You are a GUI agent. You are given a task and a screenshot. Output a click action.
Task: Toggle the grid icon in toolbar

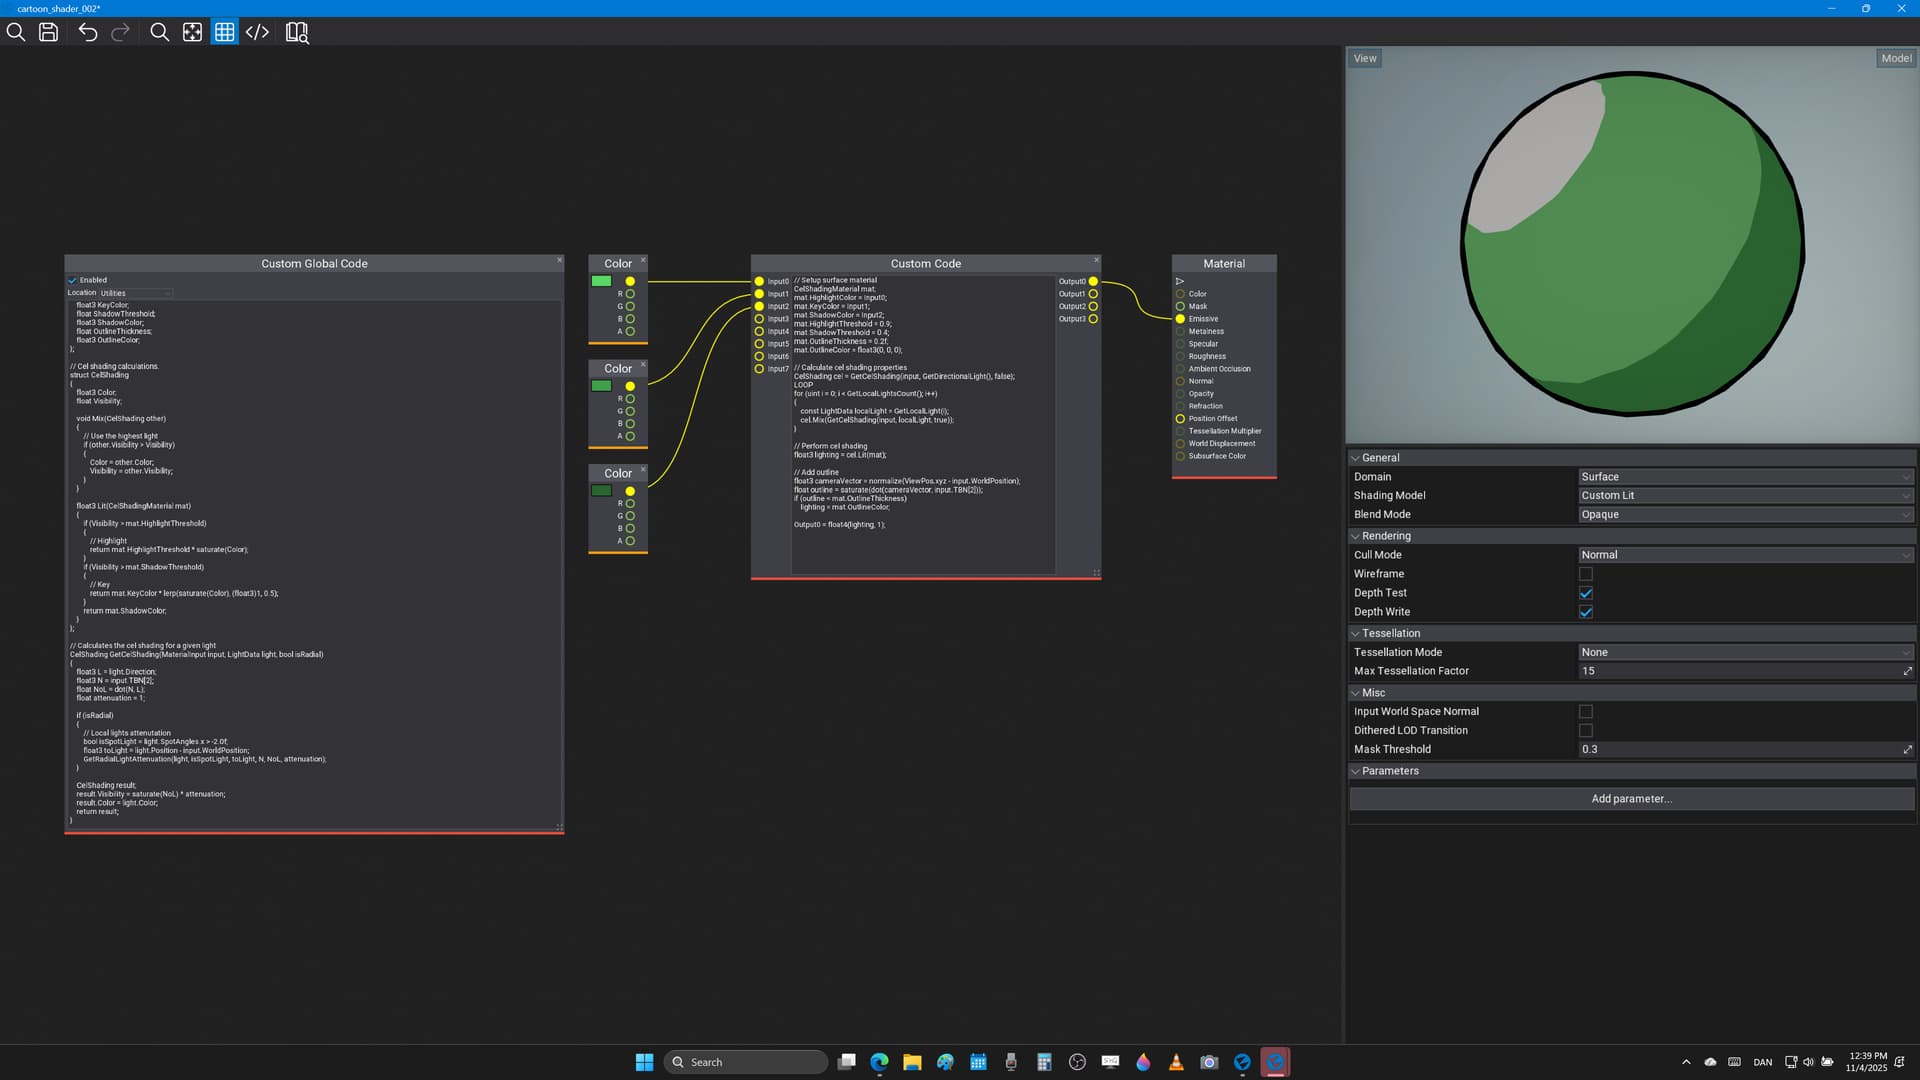pos(225,32)
